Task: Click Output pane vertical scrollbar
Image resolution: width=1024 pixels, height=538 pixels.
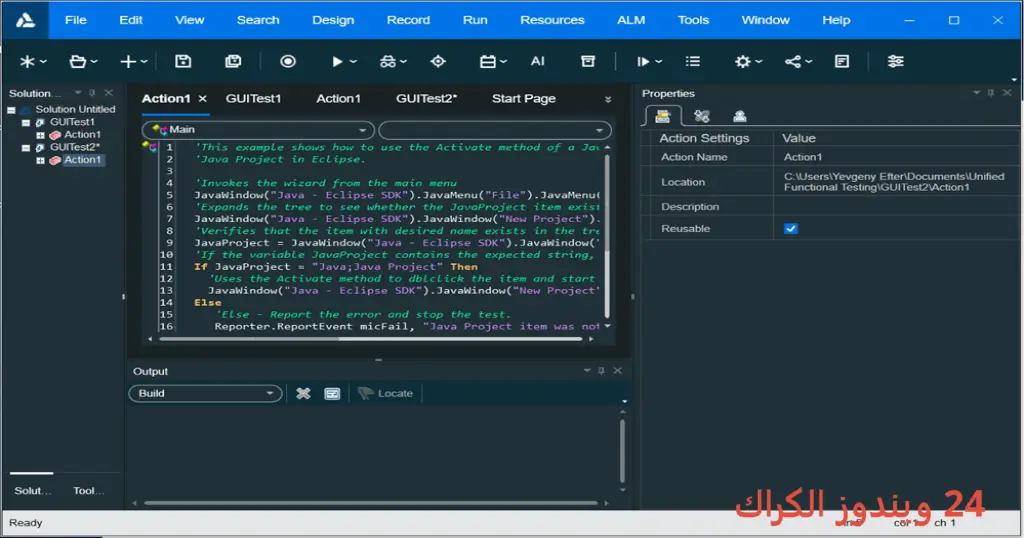Action: tap(622, 451)
